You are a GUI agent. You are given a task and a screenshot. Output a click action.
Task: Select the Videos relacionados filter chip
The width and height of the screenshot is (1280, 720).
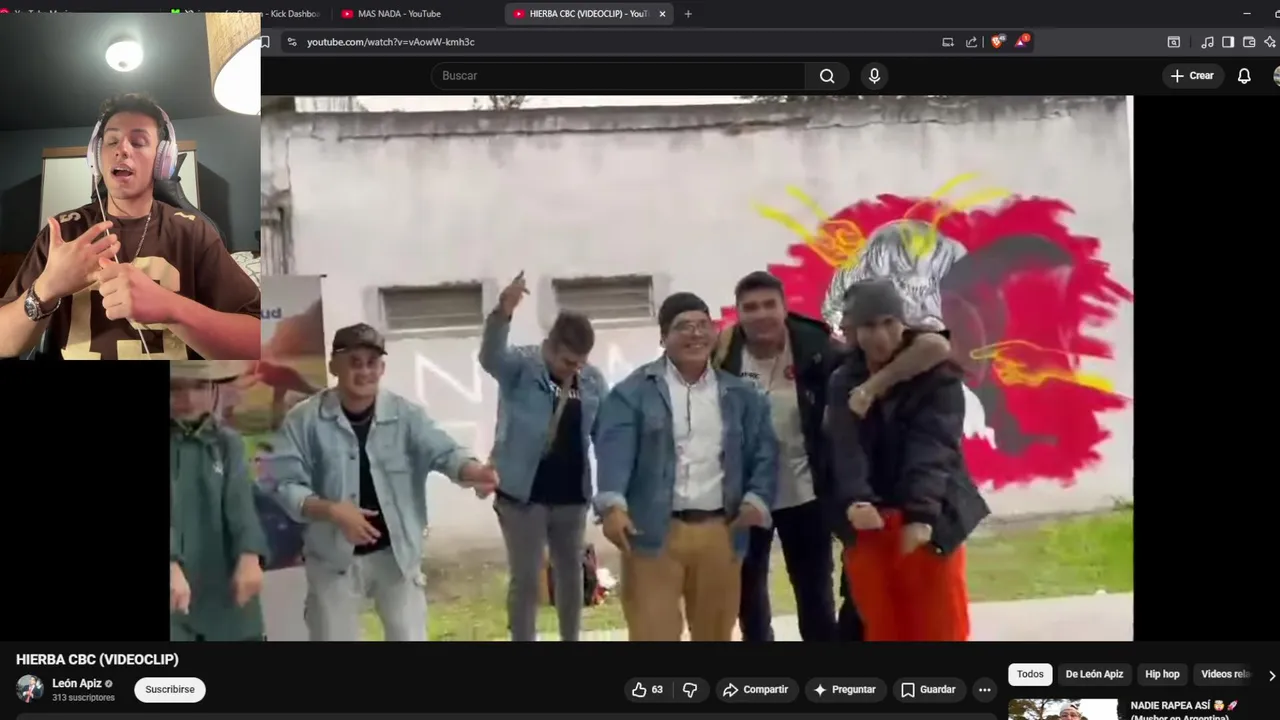tap(1225, 675)
